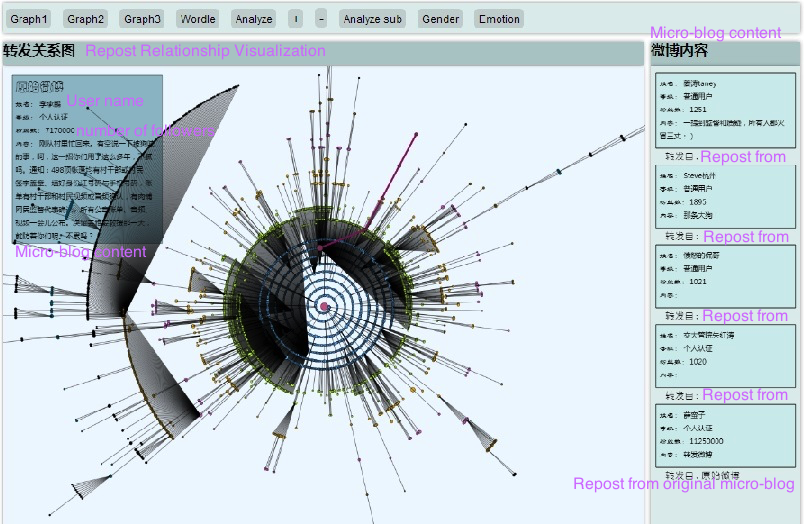
Task: Click the highlighted node ending the magenta edge
Action: pos(416,135)
